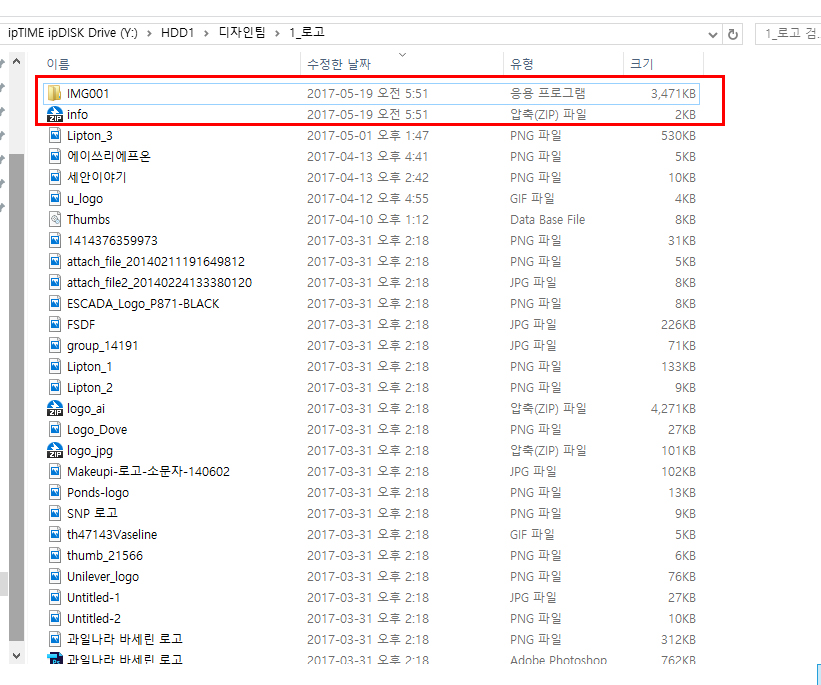Click the Ponds-logo file icon
The width and height of the screenshot is (821, 685).
[x=54, y=492]
